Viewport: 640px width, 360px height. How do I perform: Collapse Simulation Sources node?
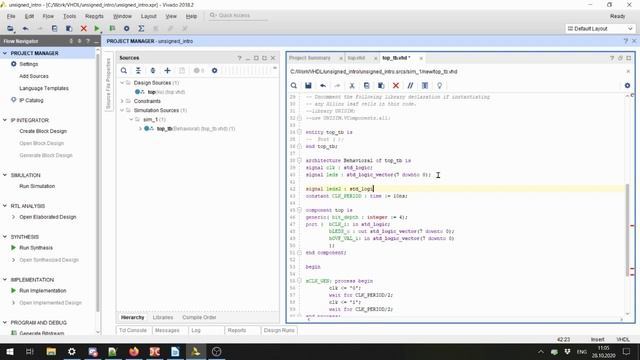[x=122, y=110]
